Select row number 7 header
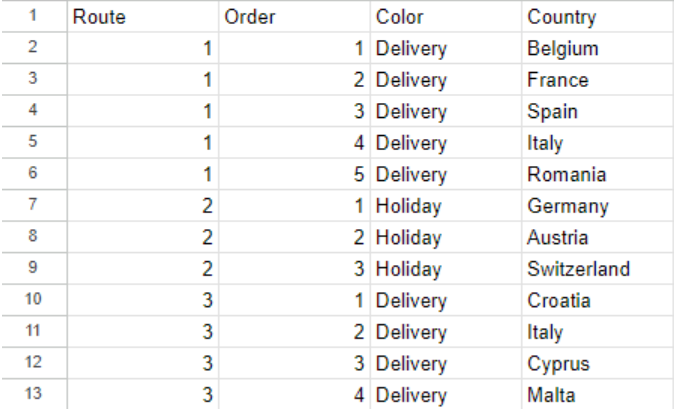 pyautogui.click(x=32, y=207)
